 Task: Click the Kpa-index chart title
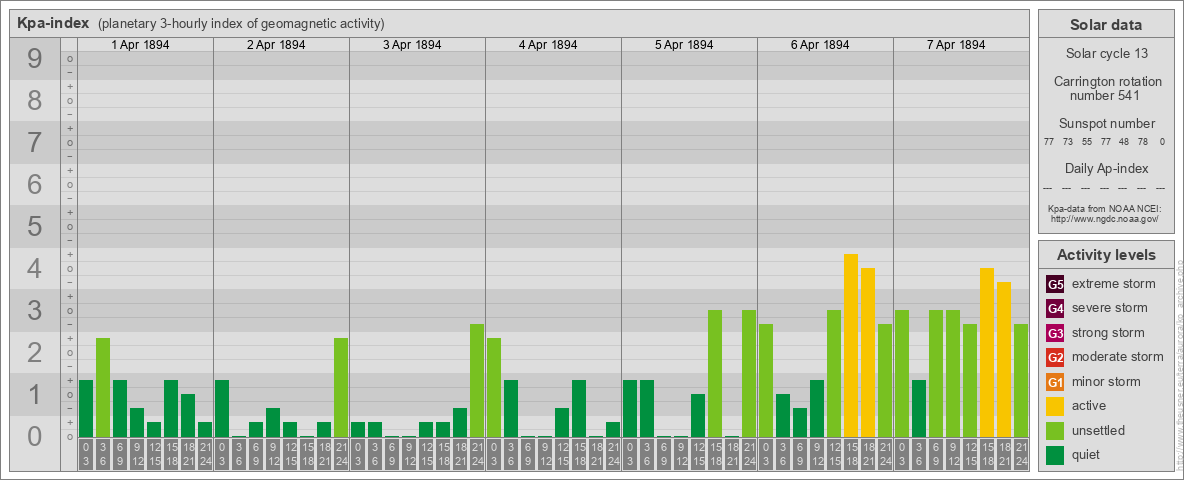tap(53, 23)
